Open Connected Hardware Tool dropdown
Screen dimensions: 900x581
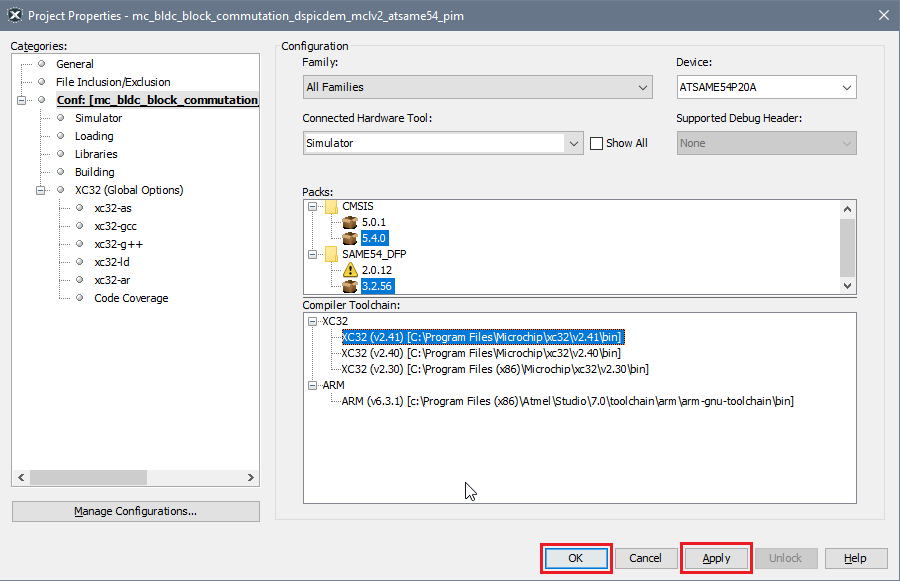click(443, 143)
